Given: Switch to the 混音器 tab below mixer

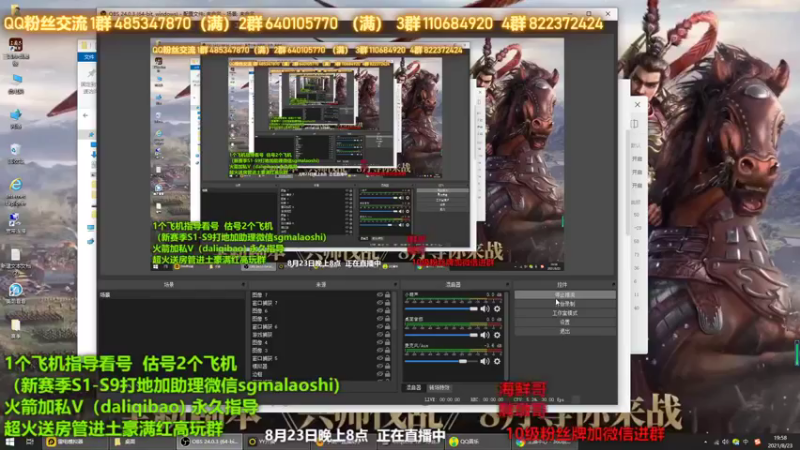Looking at the screenshot, I should (x=413, y=388).
